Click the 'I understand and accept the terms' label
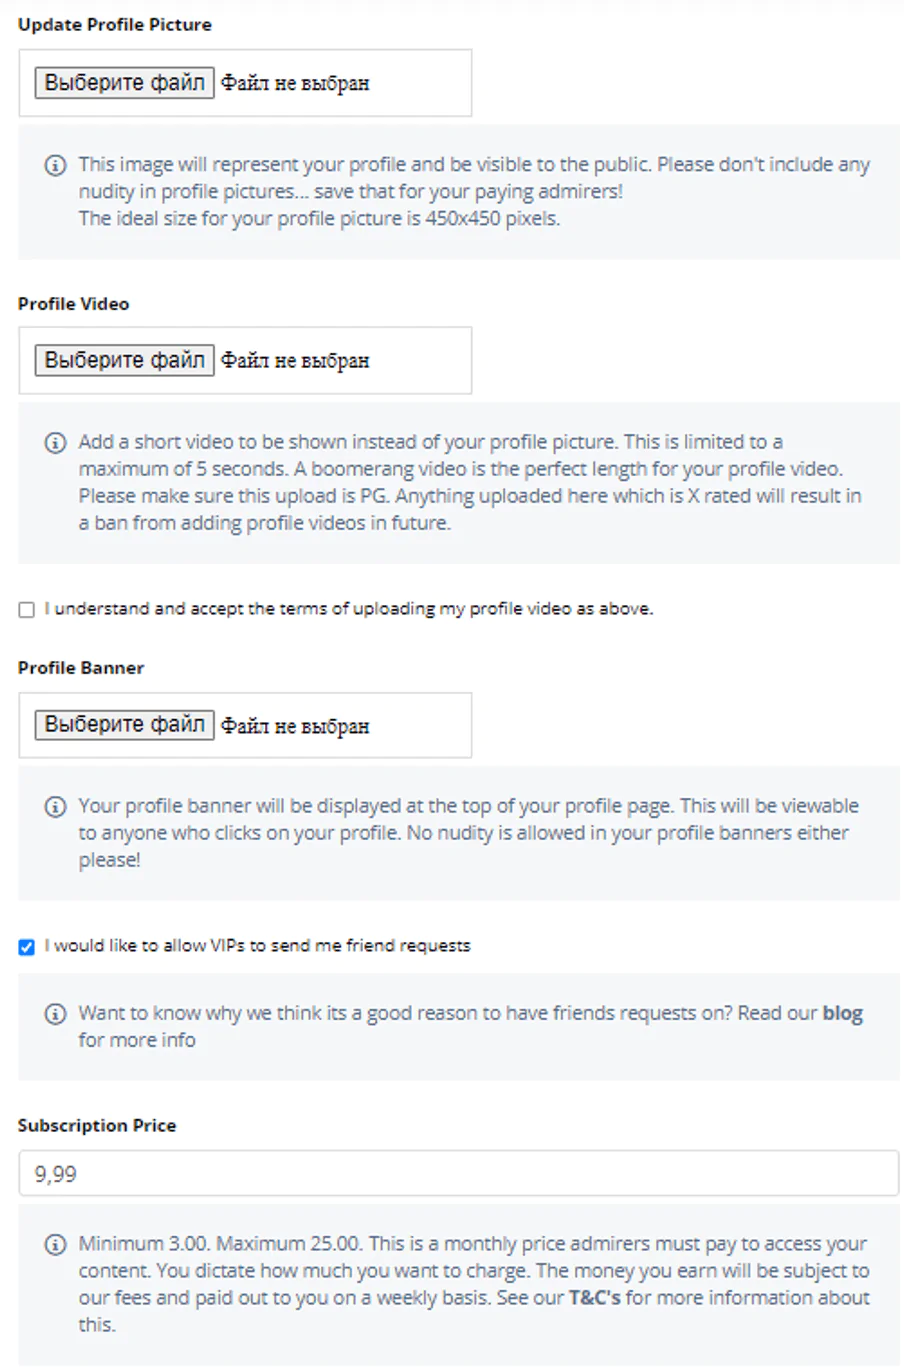 349,609
